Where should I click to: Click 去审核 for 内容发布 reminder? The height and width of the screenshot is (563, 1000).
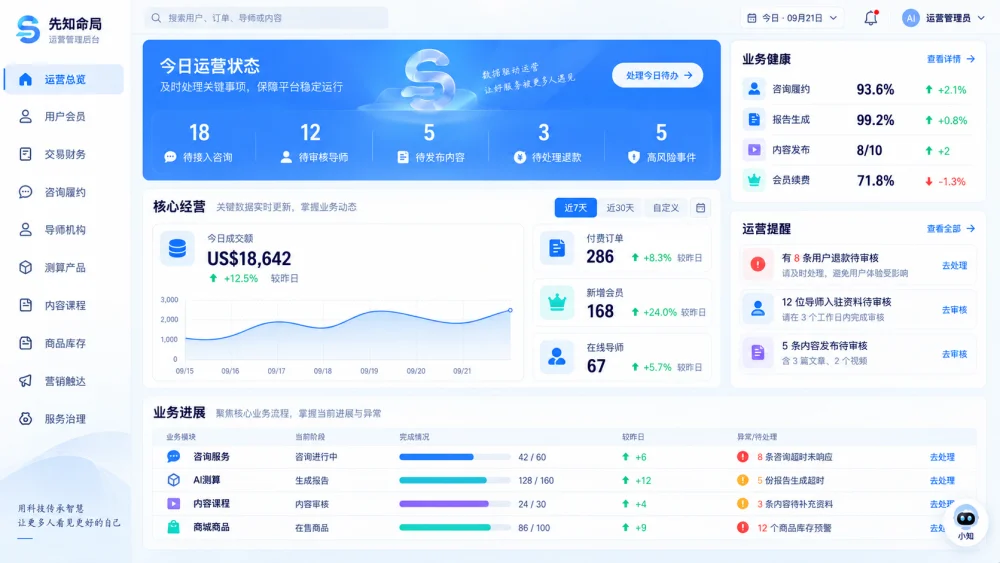click(x=954, y=354)
